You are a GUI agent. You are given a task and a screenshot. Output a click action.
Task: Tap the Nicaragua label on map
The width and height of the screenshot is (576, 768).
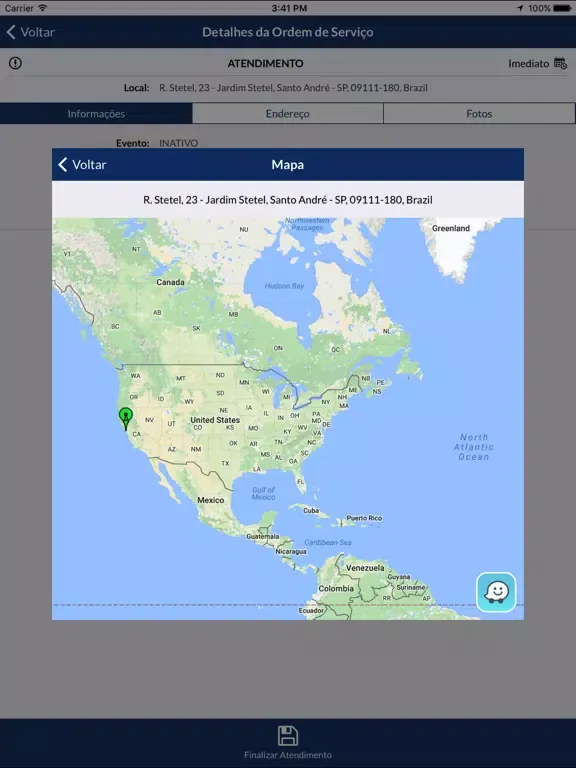(x=291, y=552)
